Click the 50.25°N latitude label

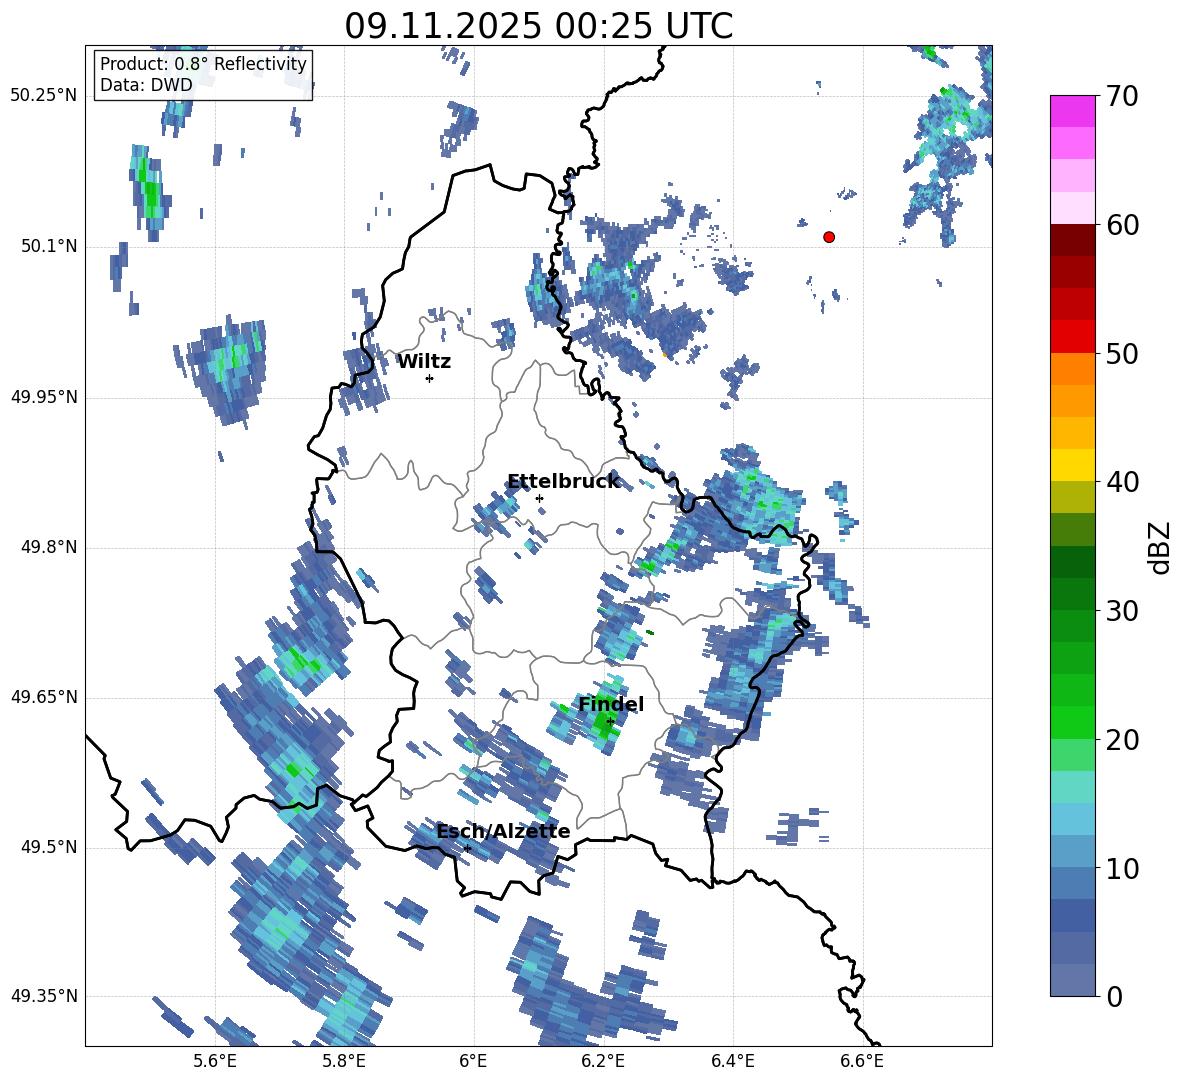pyautogui.click(x=43, y=96)
